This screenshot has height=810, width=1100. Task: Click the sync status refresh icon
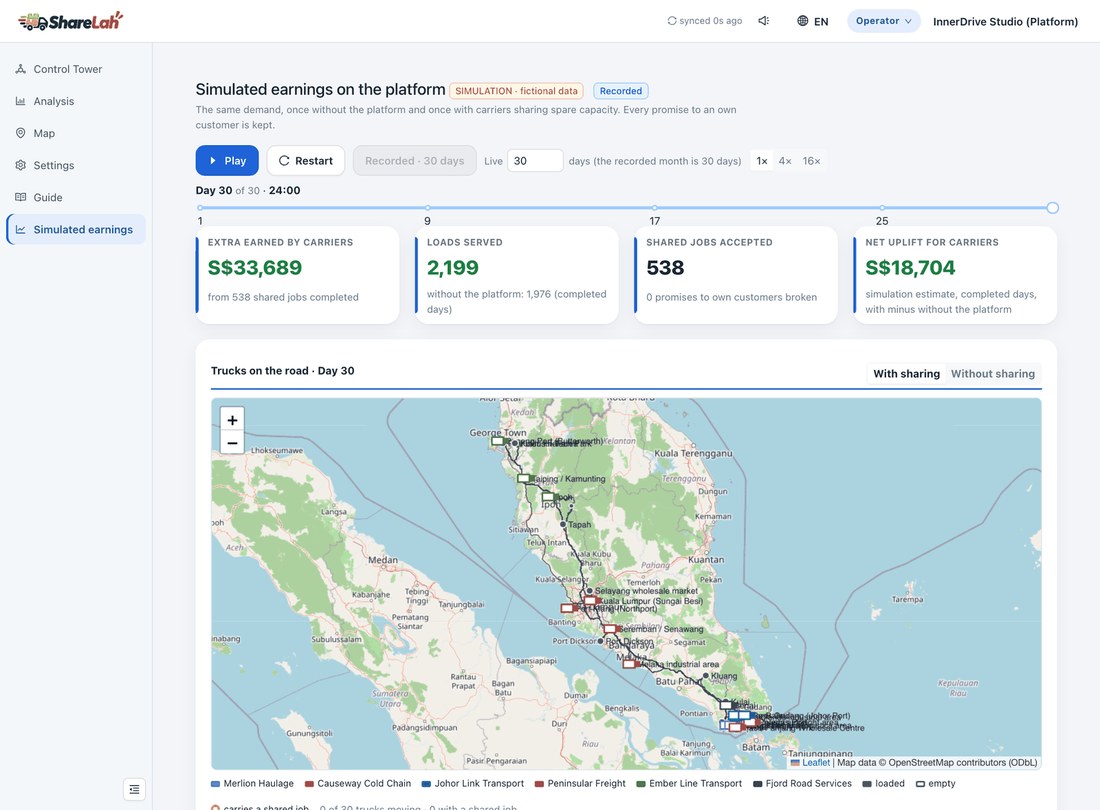(x=671, y=21)
